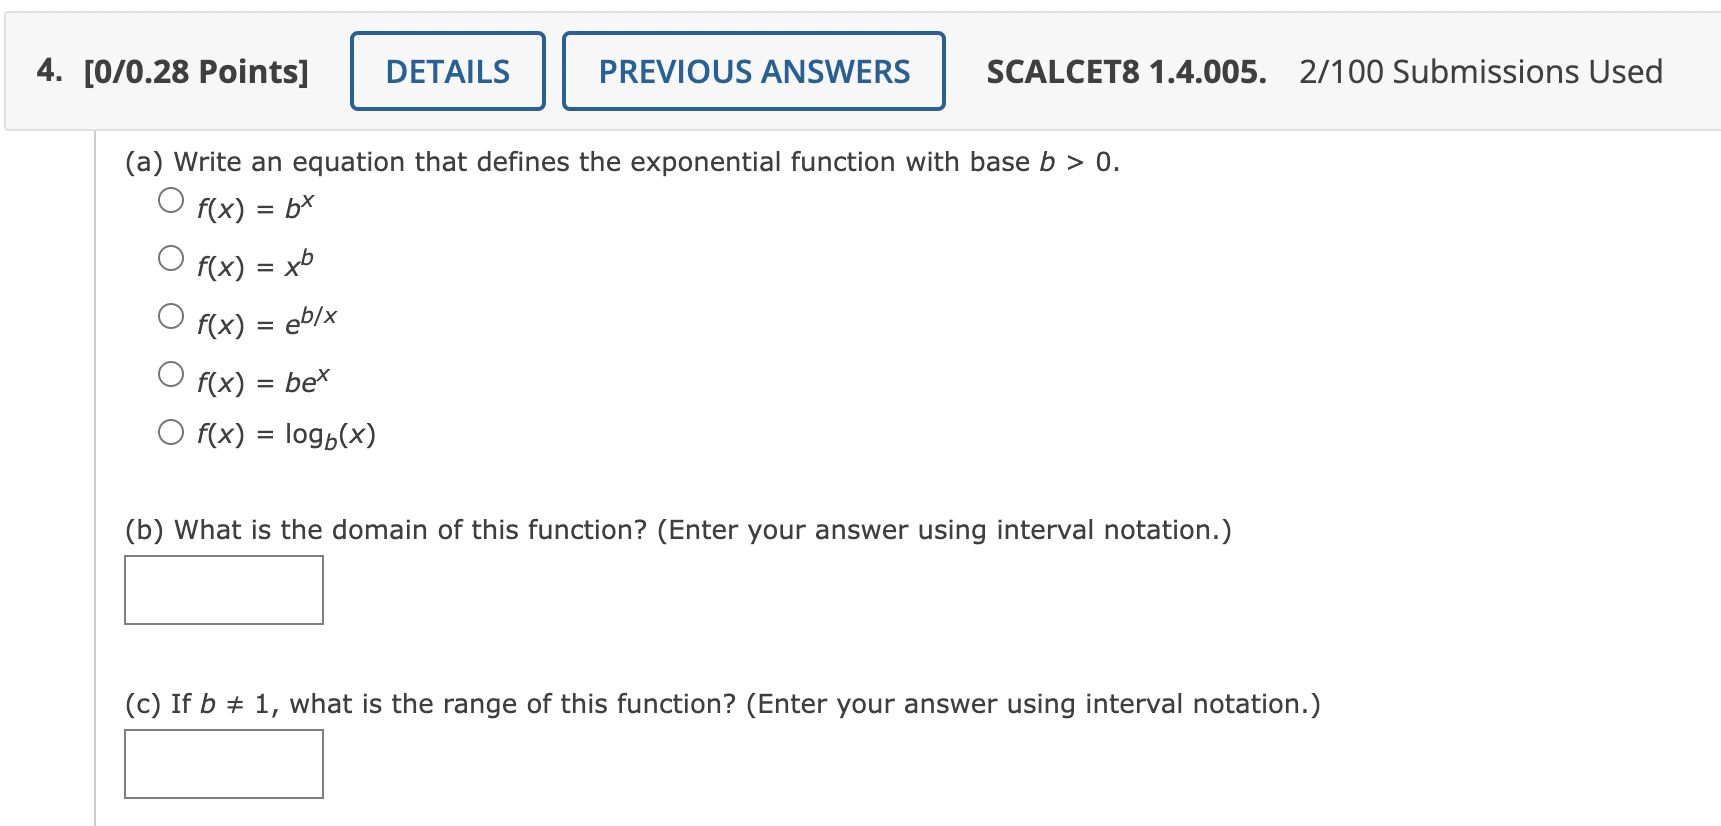View details for question 4

click(x=447, y=70)
